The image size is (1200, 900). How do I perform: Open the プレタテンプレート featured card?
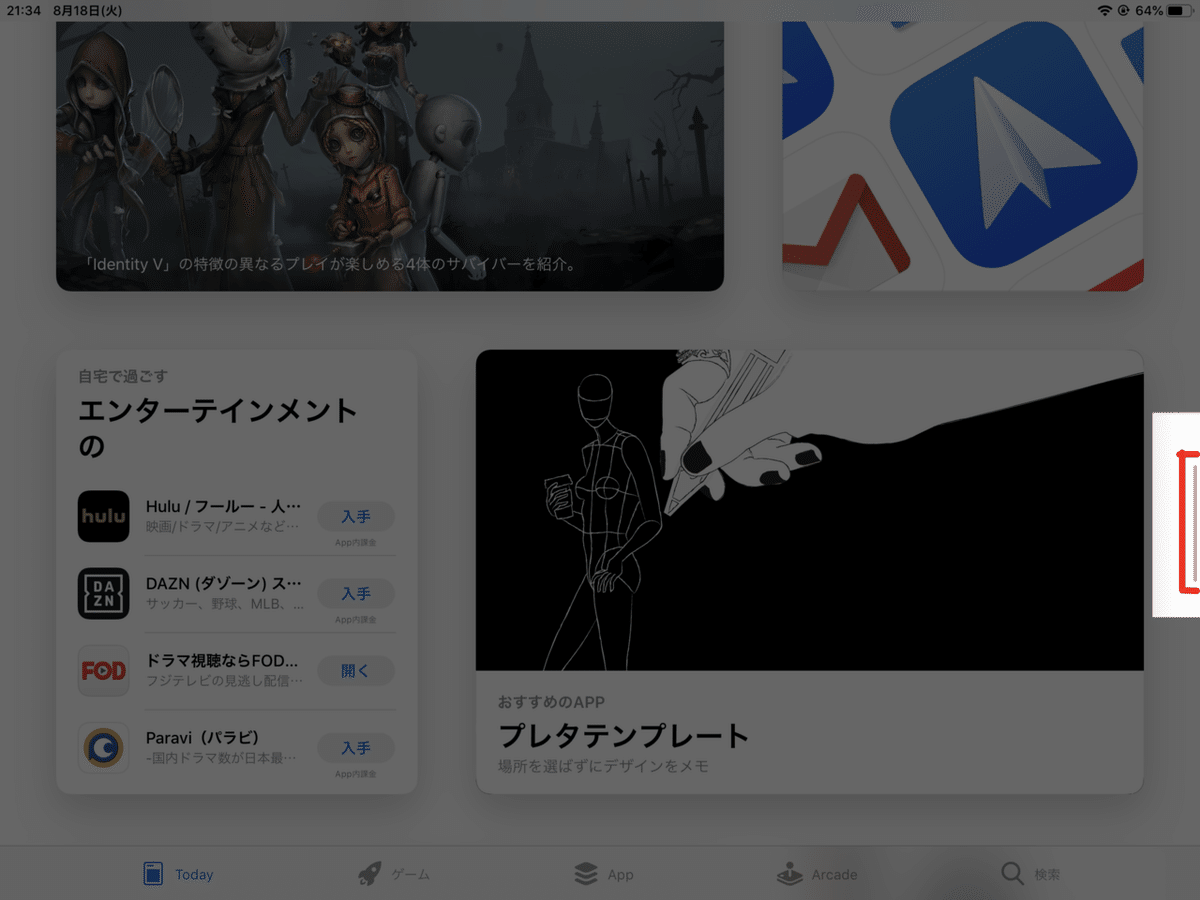click(x=810, y=570)
